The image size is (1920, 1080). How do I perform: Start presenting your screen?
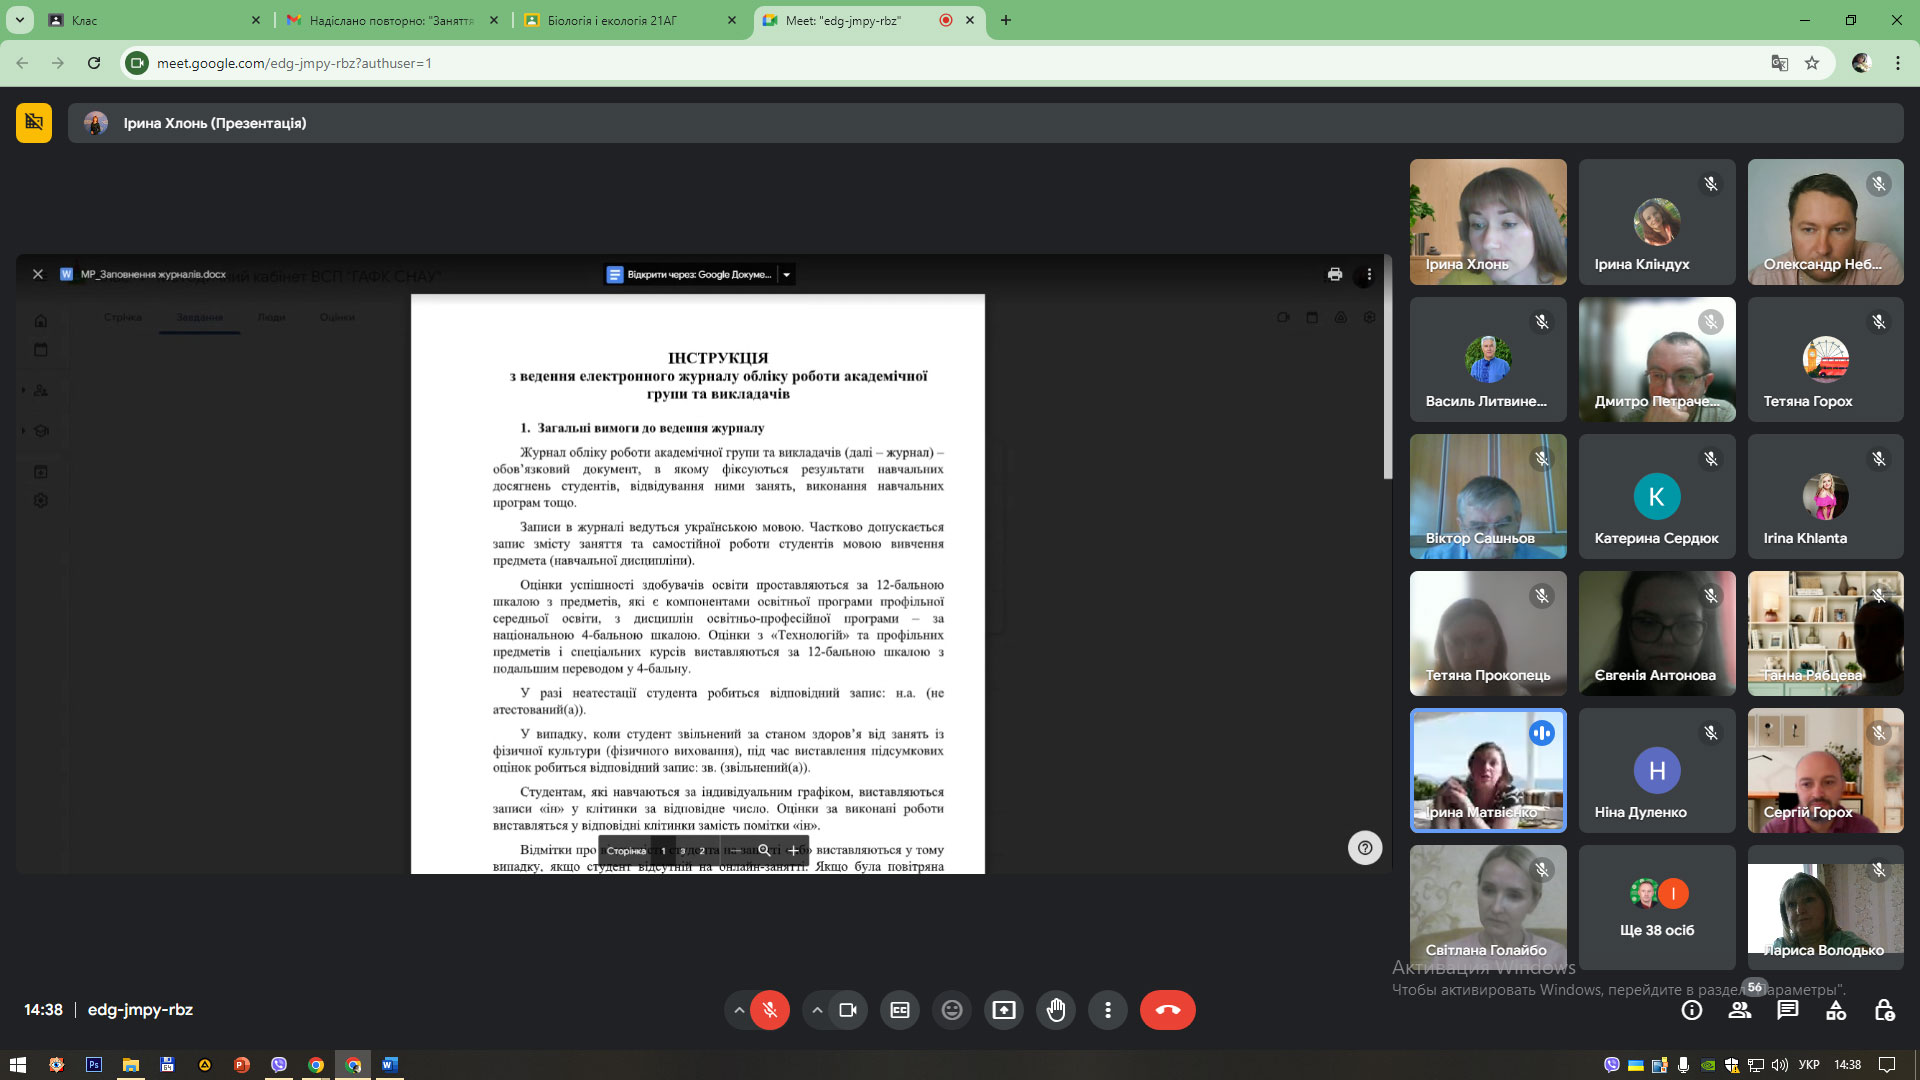pyautogui.click(x=1004, y=1010)
